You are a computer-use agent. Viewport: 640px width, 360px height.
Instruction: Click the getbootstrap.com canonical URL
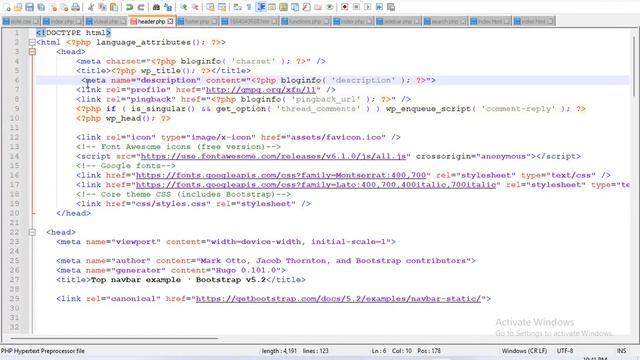point(338,299)
